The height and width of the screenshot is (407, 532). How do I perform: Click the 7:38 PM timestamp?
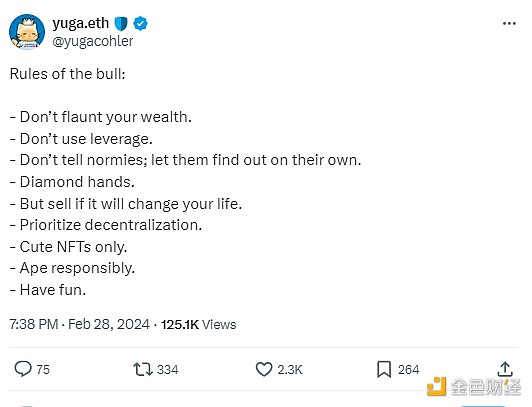coord(34,324)
